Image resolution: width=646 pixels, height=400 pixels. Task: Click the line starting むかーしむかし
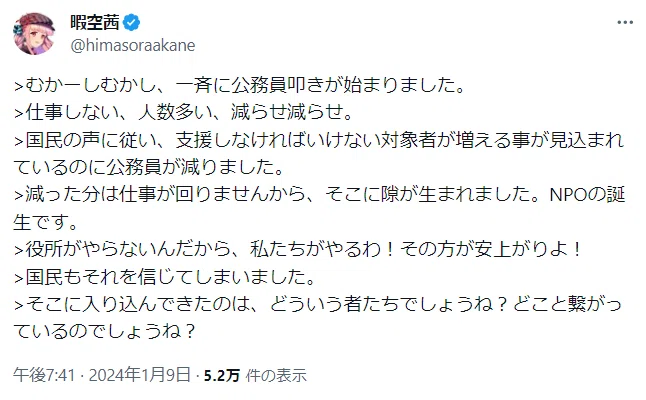coord(239,85)
